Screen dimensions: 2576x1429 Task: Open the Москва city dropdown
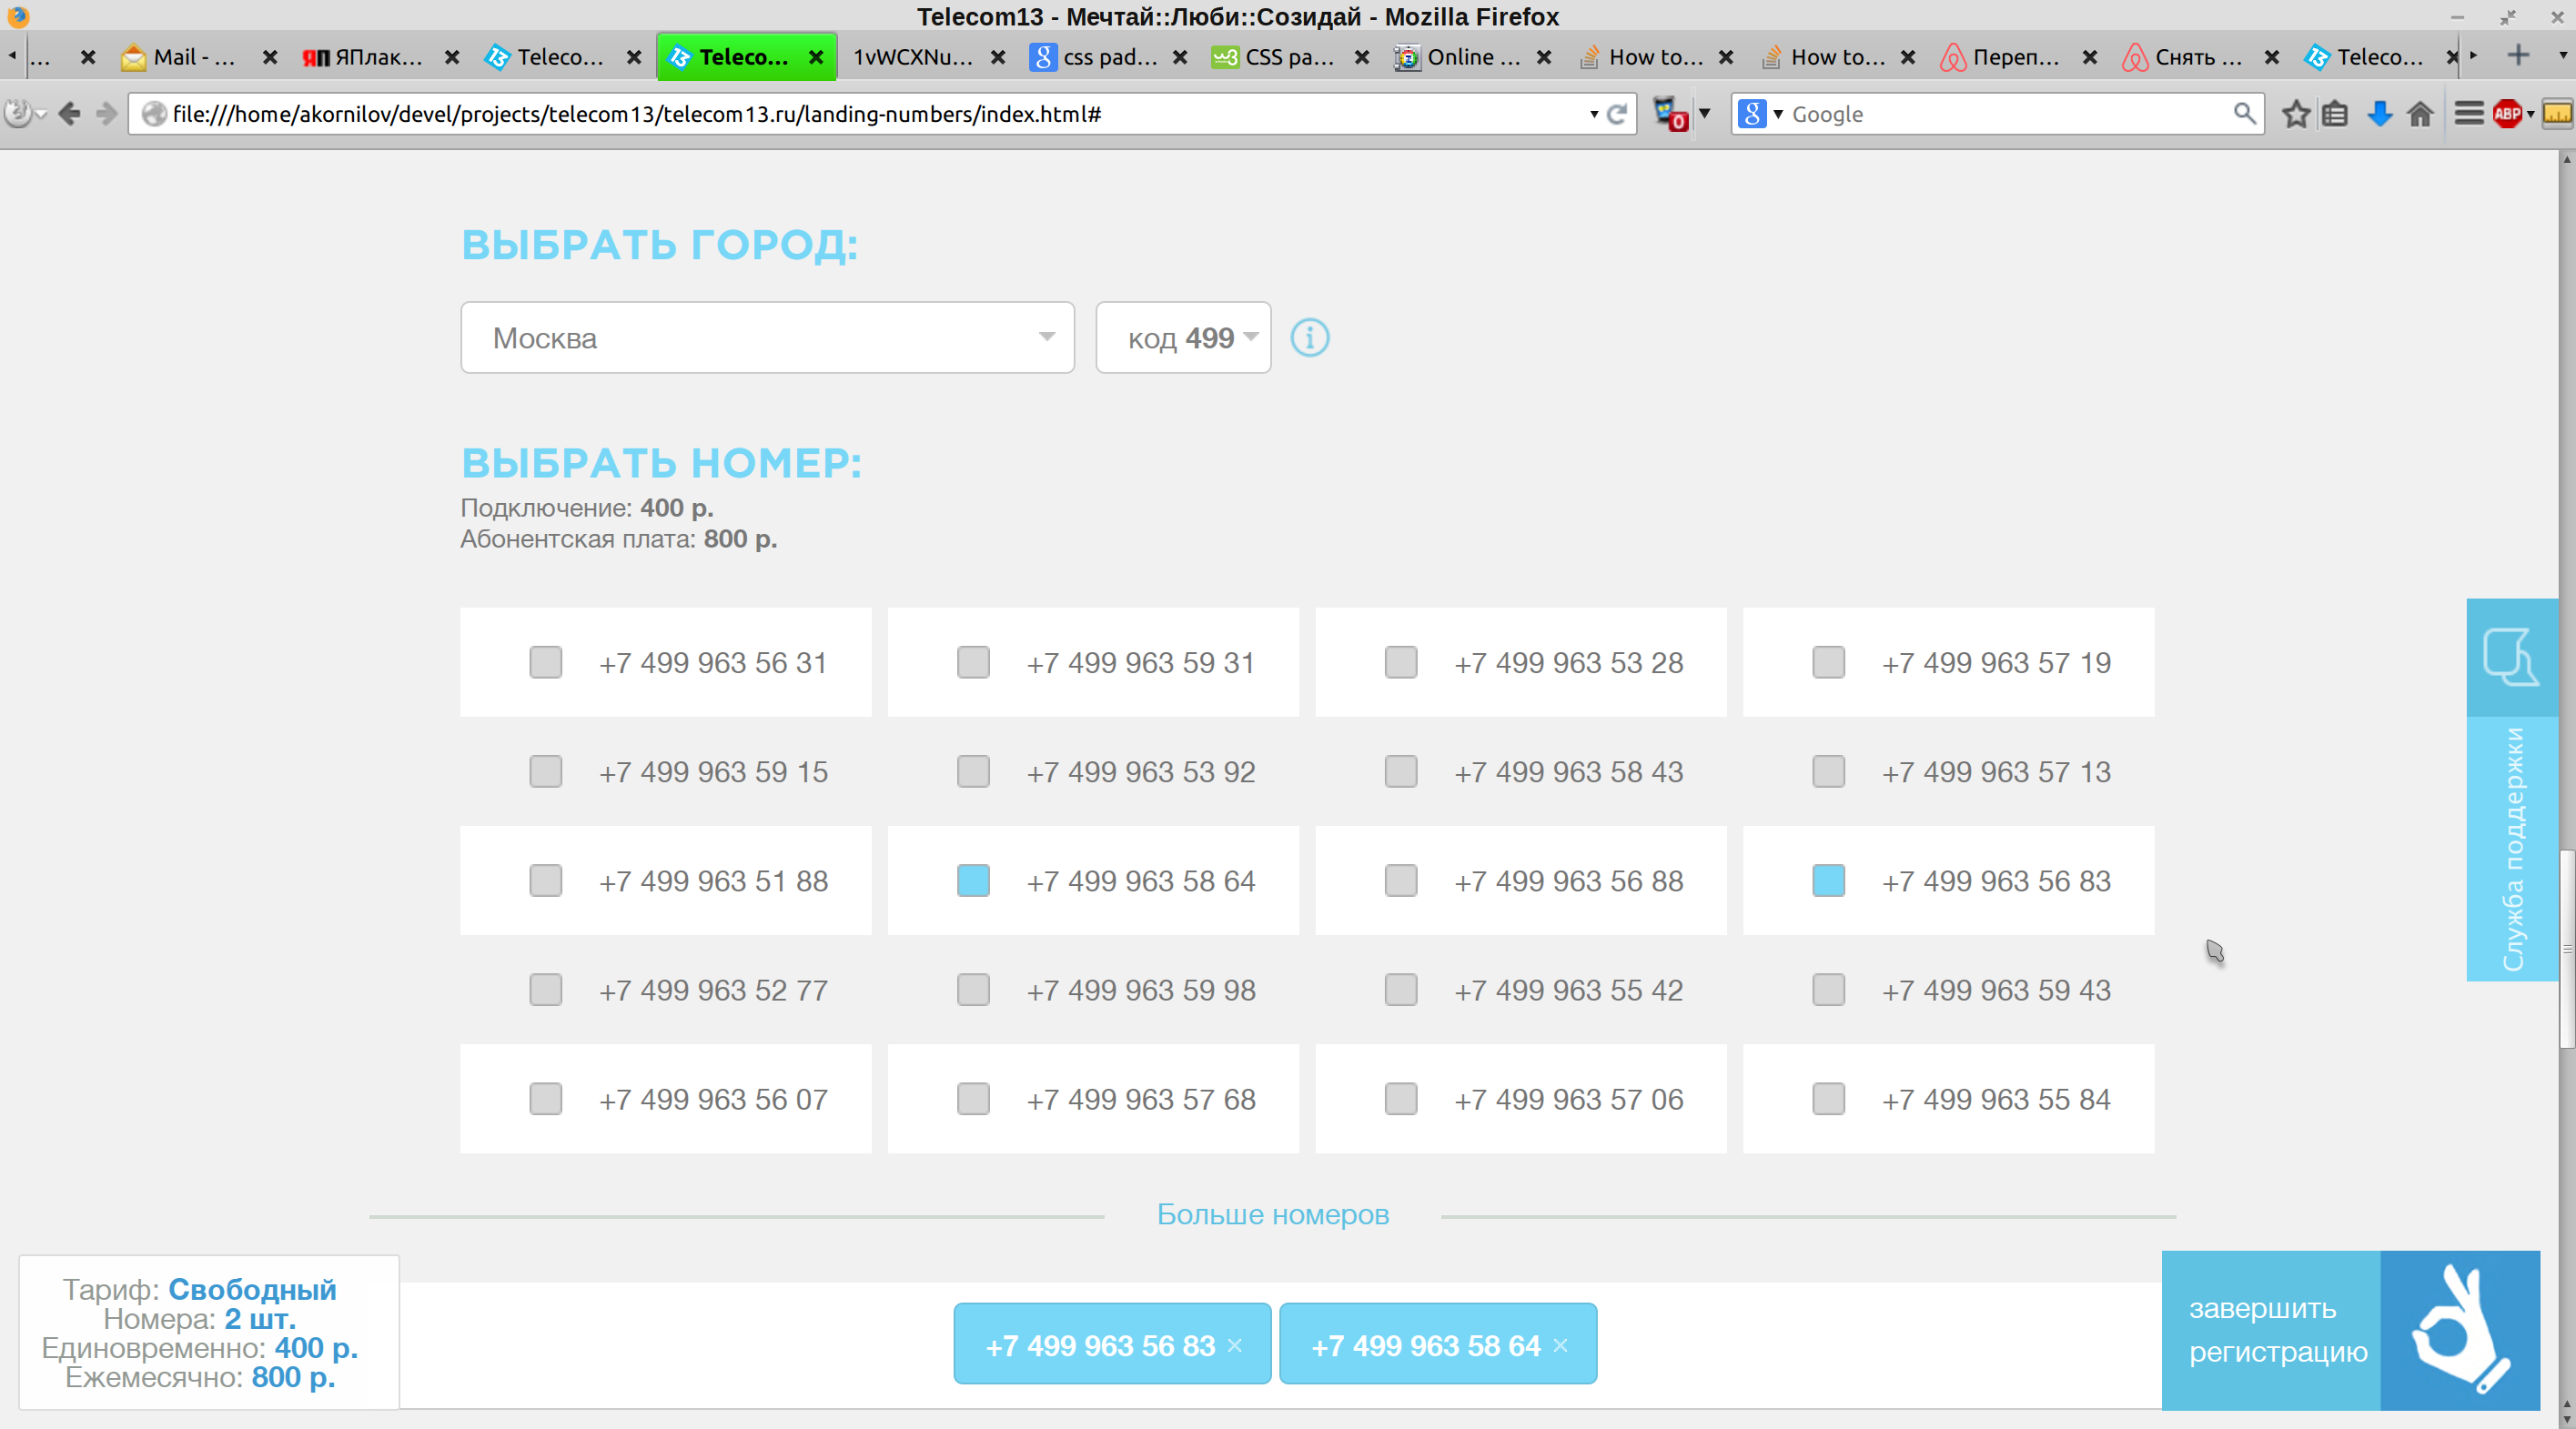768,338
